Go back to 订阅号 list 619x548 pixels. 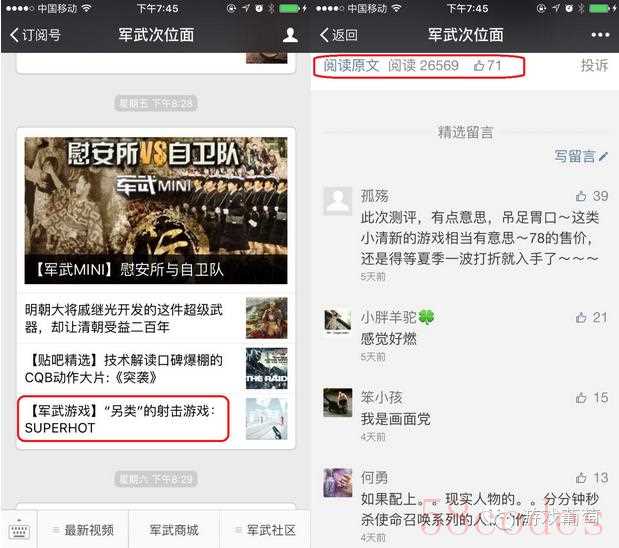tap(35, 35)
